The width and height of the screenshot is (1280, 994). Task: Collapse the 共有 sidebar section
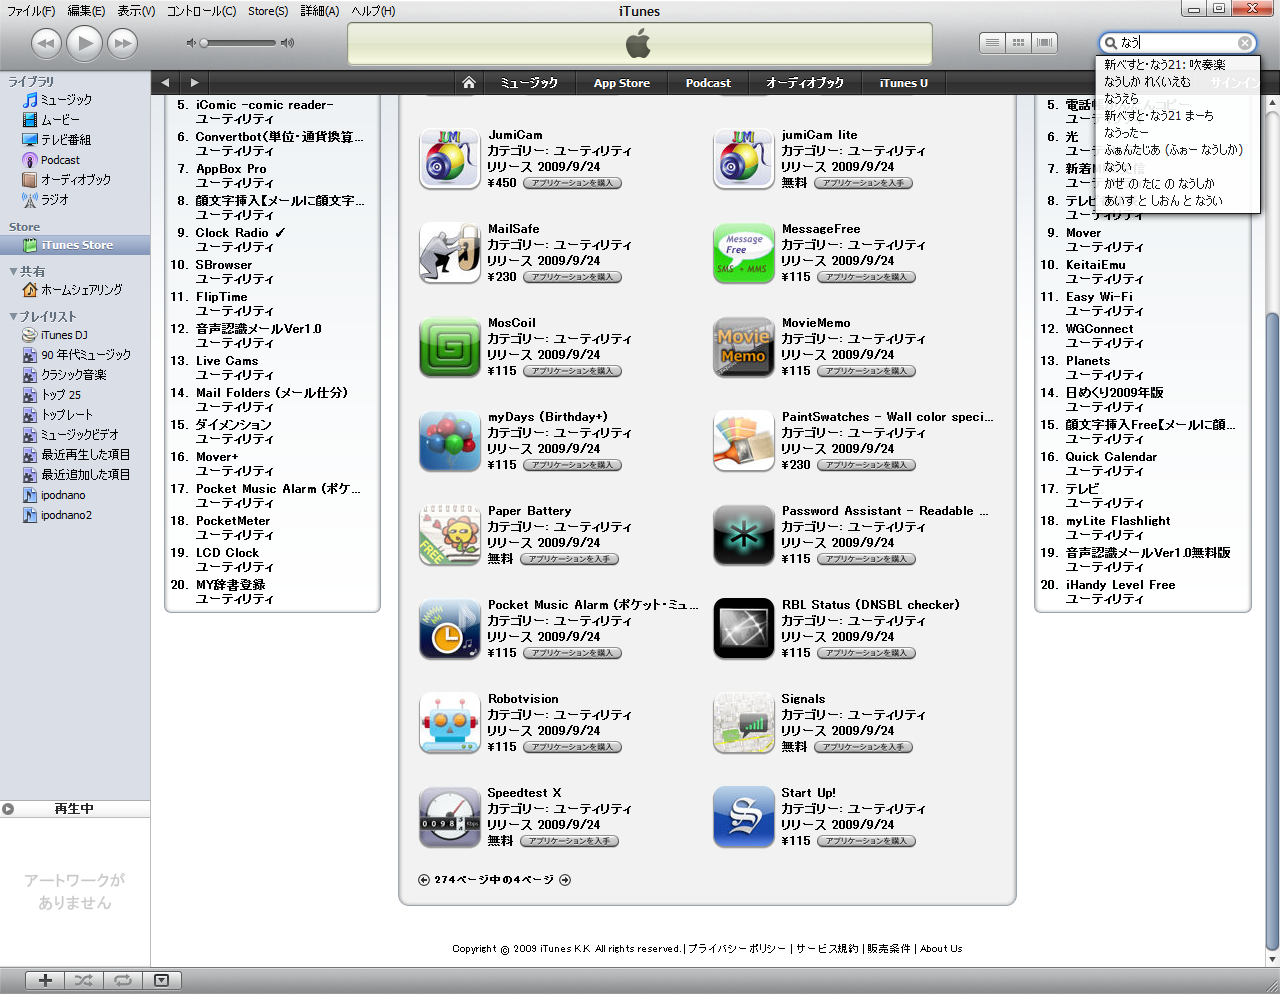click(x=13, y=271)
